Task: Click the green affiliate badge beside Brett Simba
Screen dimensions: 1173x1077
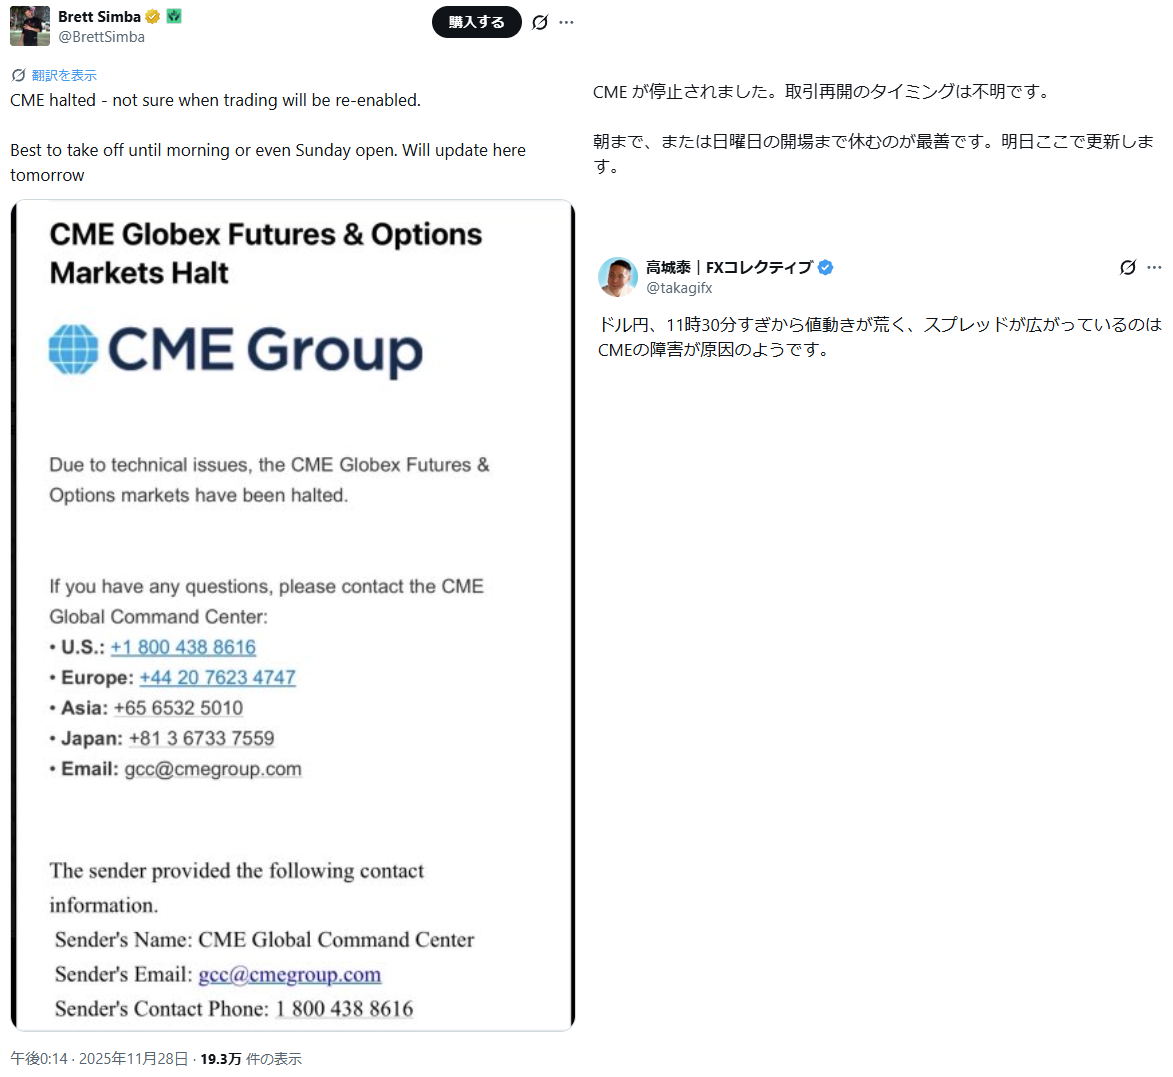Action: (x=174, y=16)
